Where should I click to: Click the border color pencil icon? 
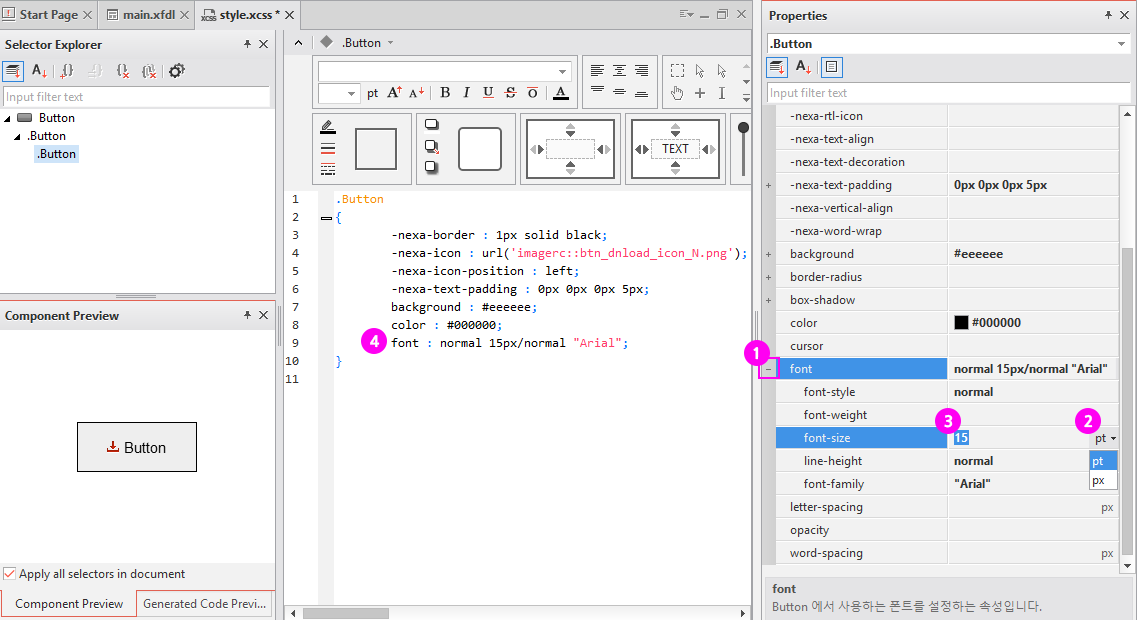(328, 127)
